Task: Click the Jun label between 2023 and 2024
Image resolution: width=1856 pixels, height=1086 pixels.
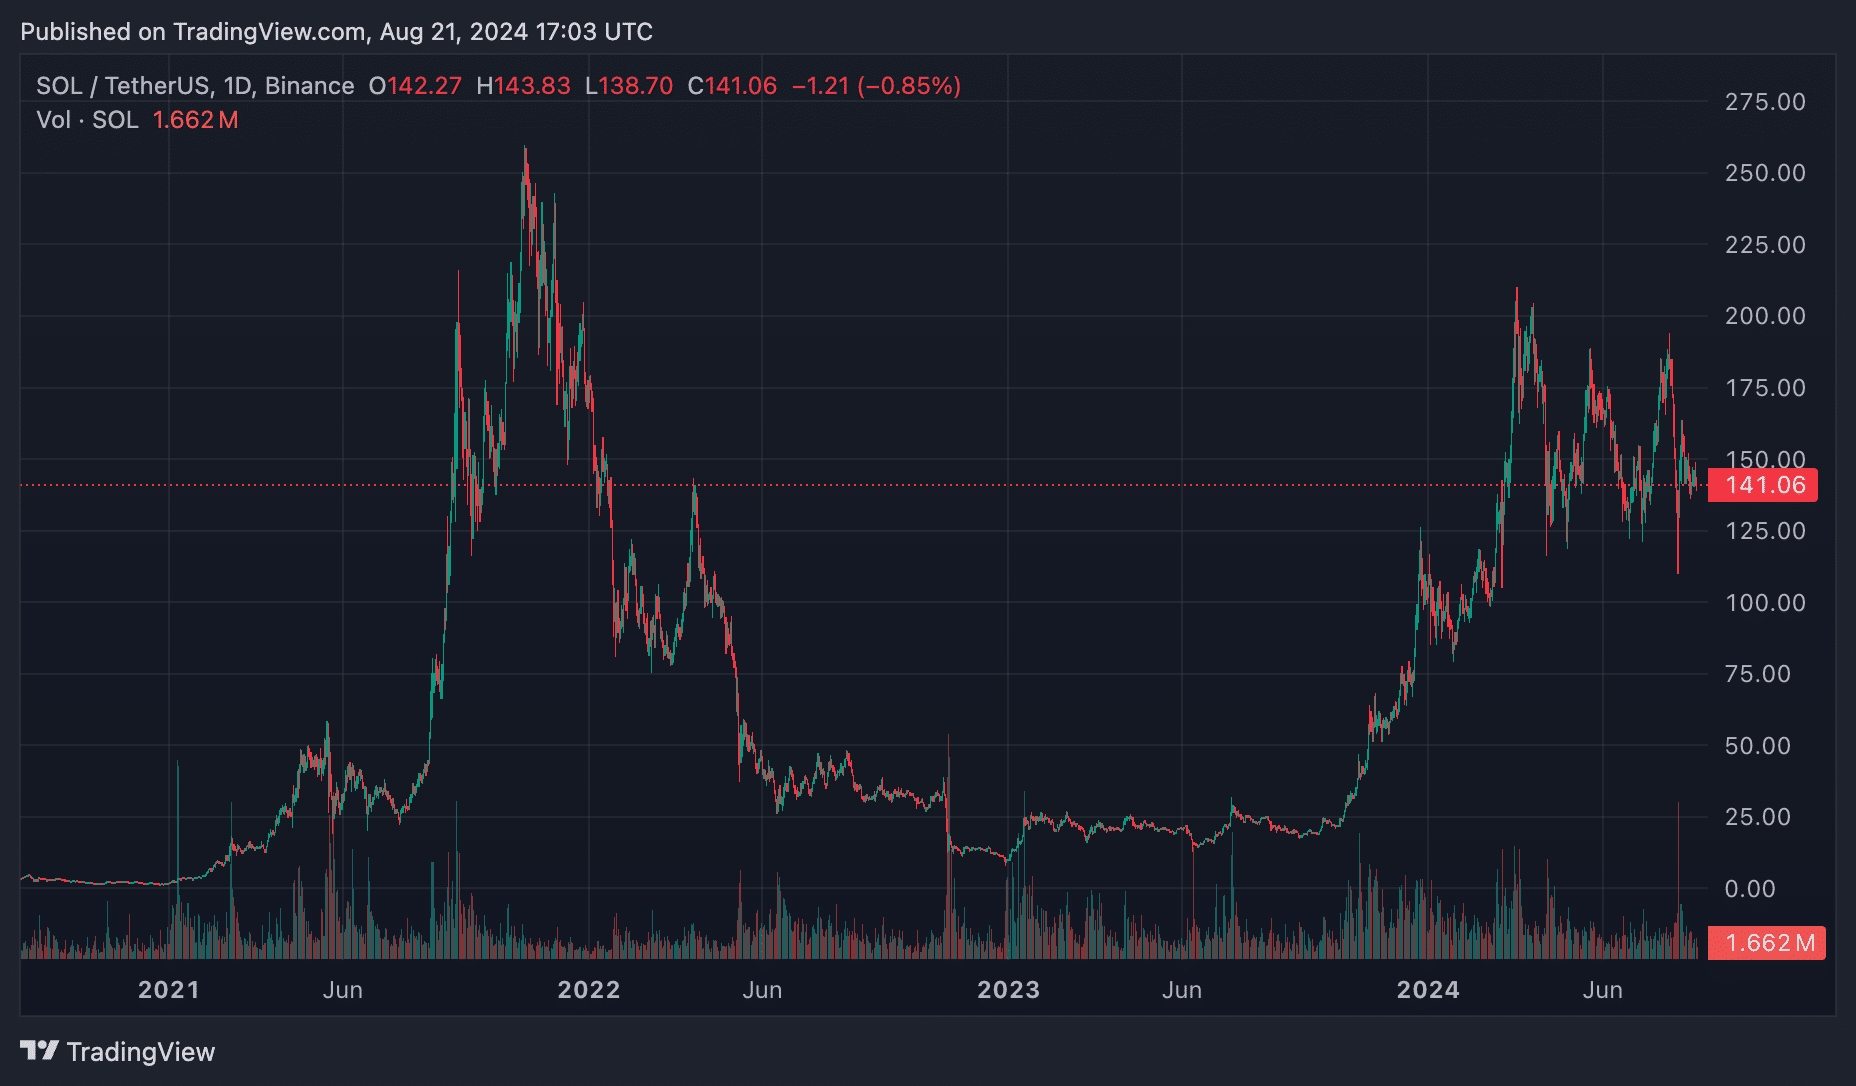Action: point(1182,990)
